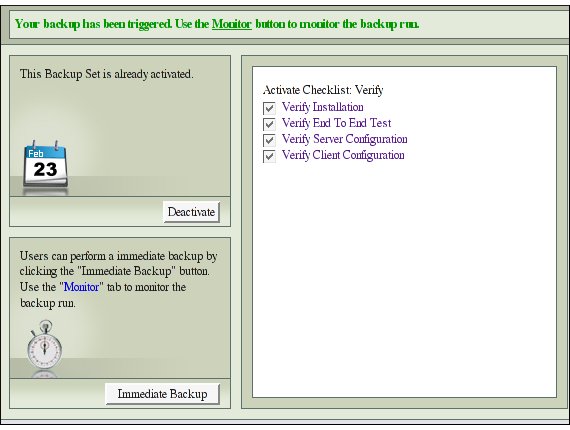The image size is (570, 430).
Task: Click the blue Feb header on calendar
Action: [45, 153]
